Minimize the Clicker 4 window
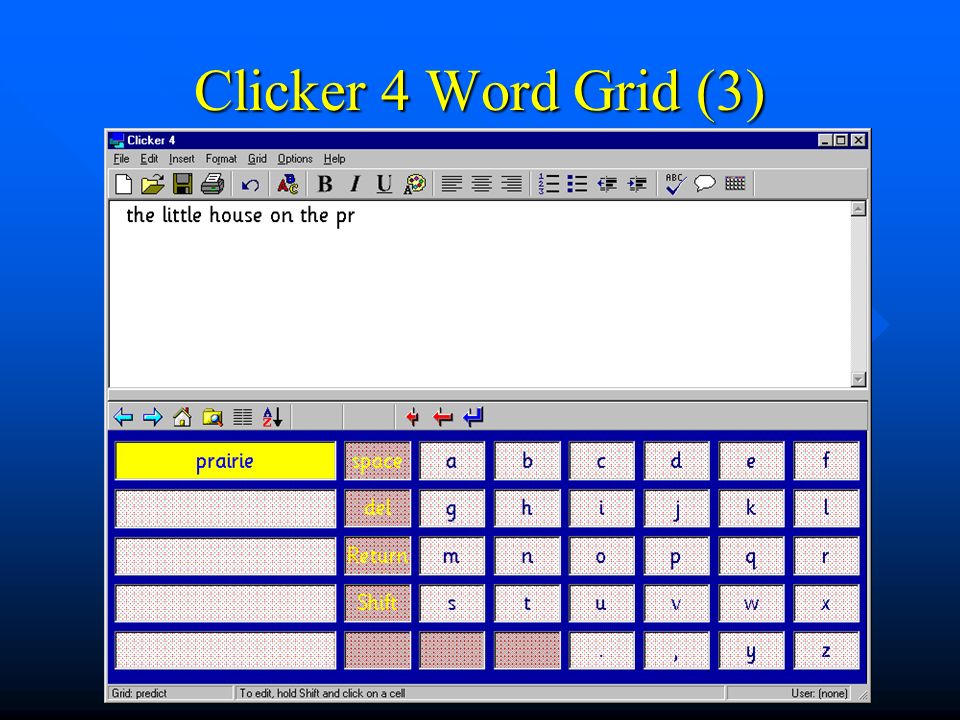 (825, 140)
